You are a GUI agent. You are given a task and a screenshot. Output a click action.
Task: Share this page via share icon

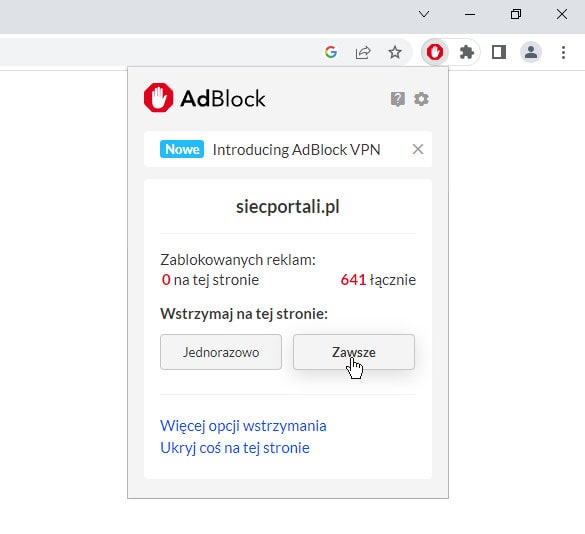pos(363,52)
